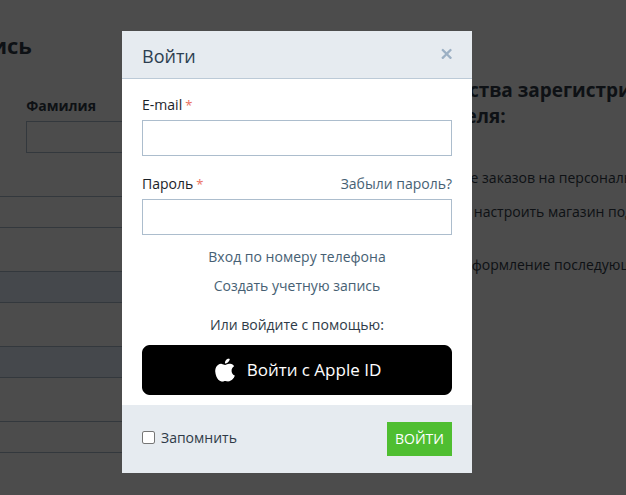
Task: Click the Пароль field label
Action: [x=168, y=184]
